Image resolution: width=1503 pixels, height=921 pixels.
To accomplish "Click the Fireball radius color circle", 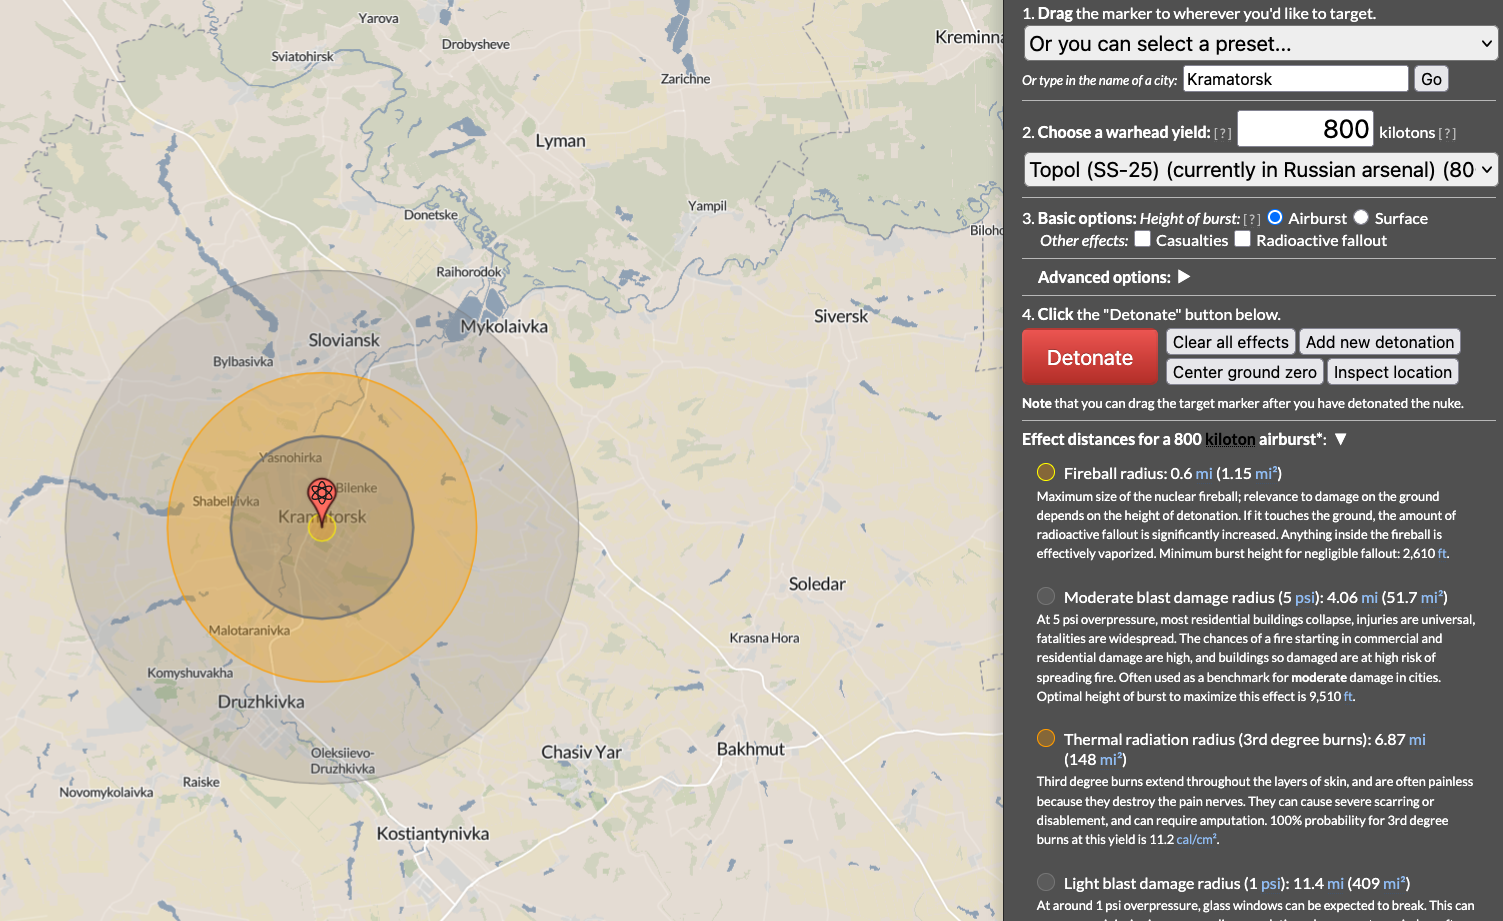I will click(x=1046, y=472).
